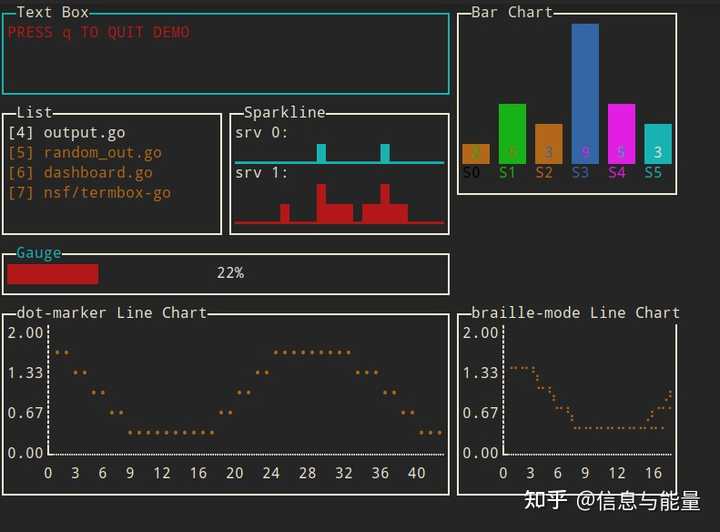Image resolution: width=720 pixels, height=532 pixels.
Task: Click the '2.00' label in dot-marker chart
Action: tap(25, 333)
